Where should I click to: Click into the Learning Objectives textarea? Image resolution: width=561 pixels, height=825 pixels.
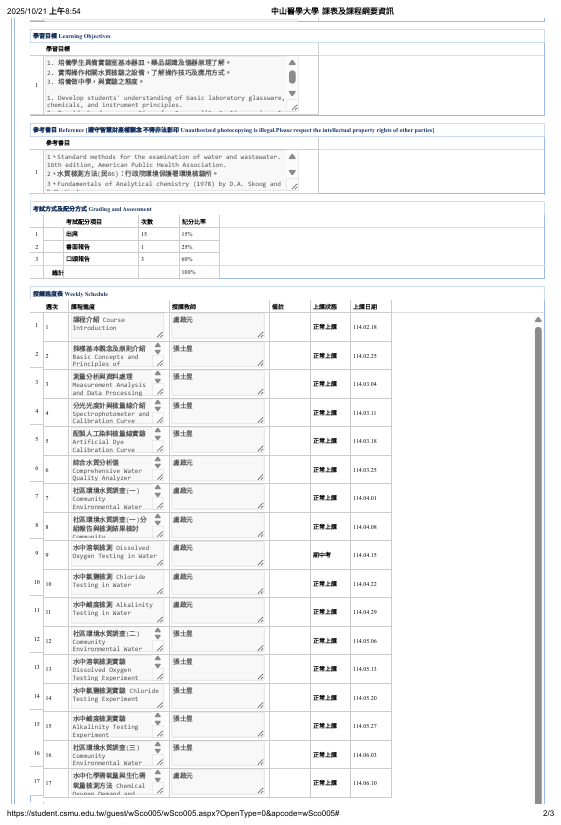click(x=172, y=84)
